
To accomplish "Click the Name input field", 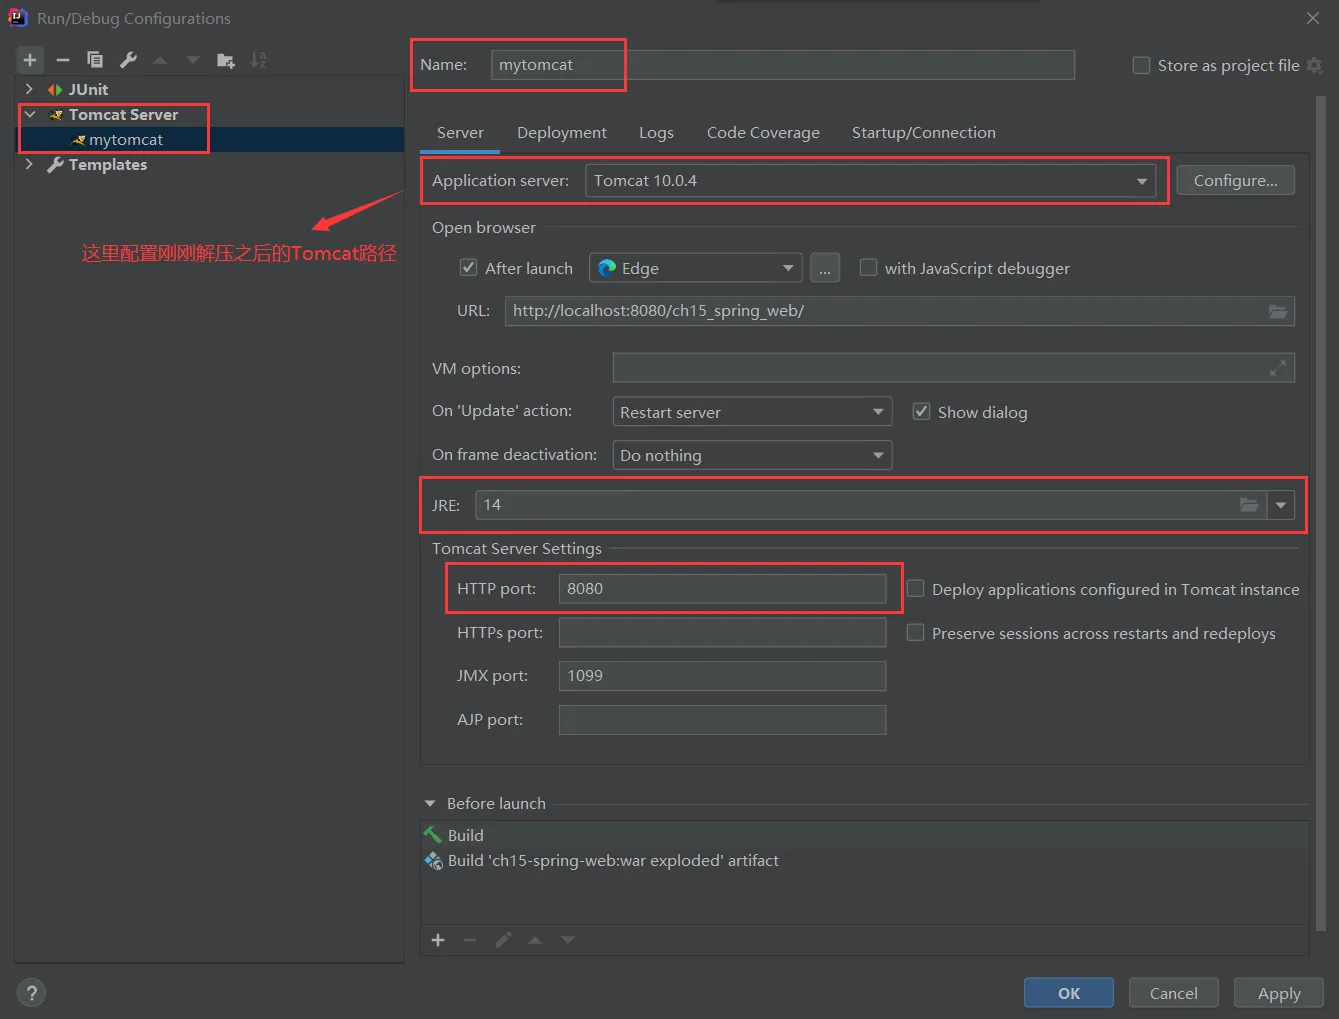I will (x=783, y=65).
